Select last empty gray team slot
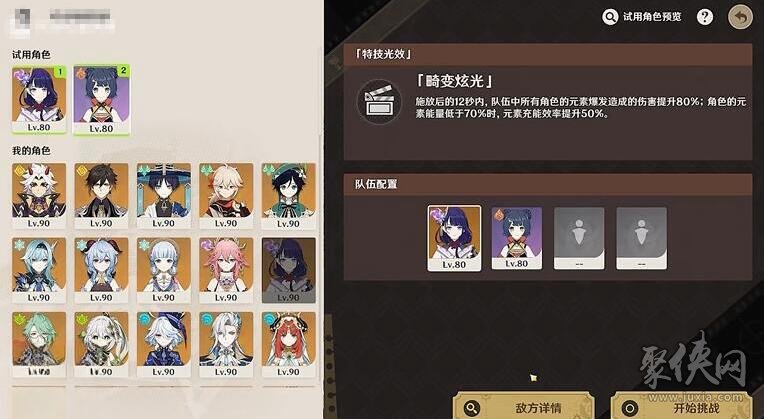This screenshot has width=764, height=419. click(x=641, y=238)
